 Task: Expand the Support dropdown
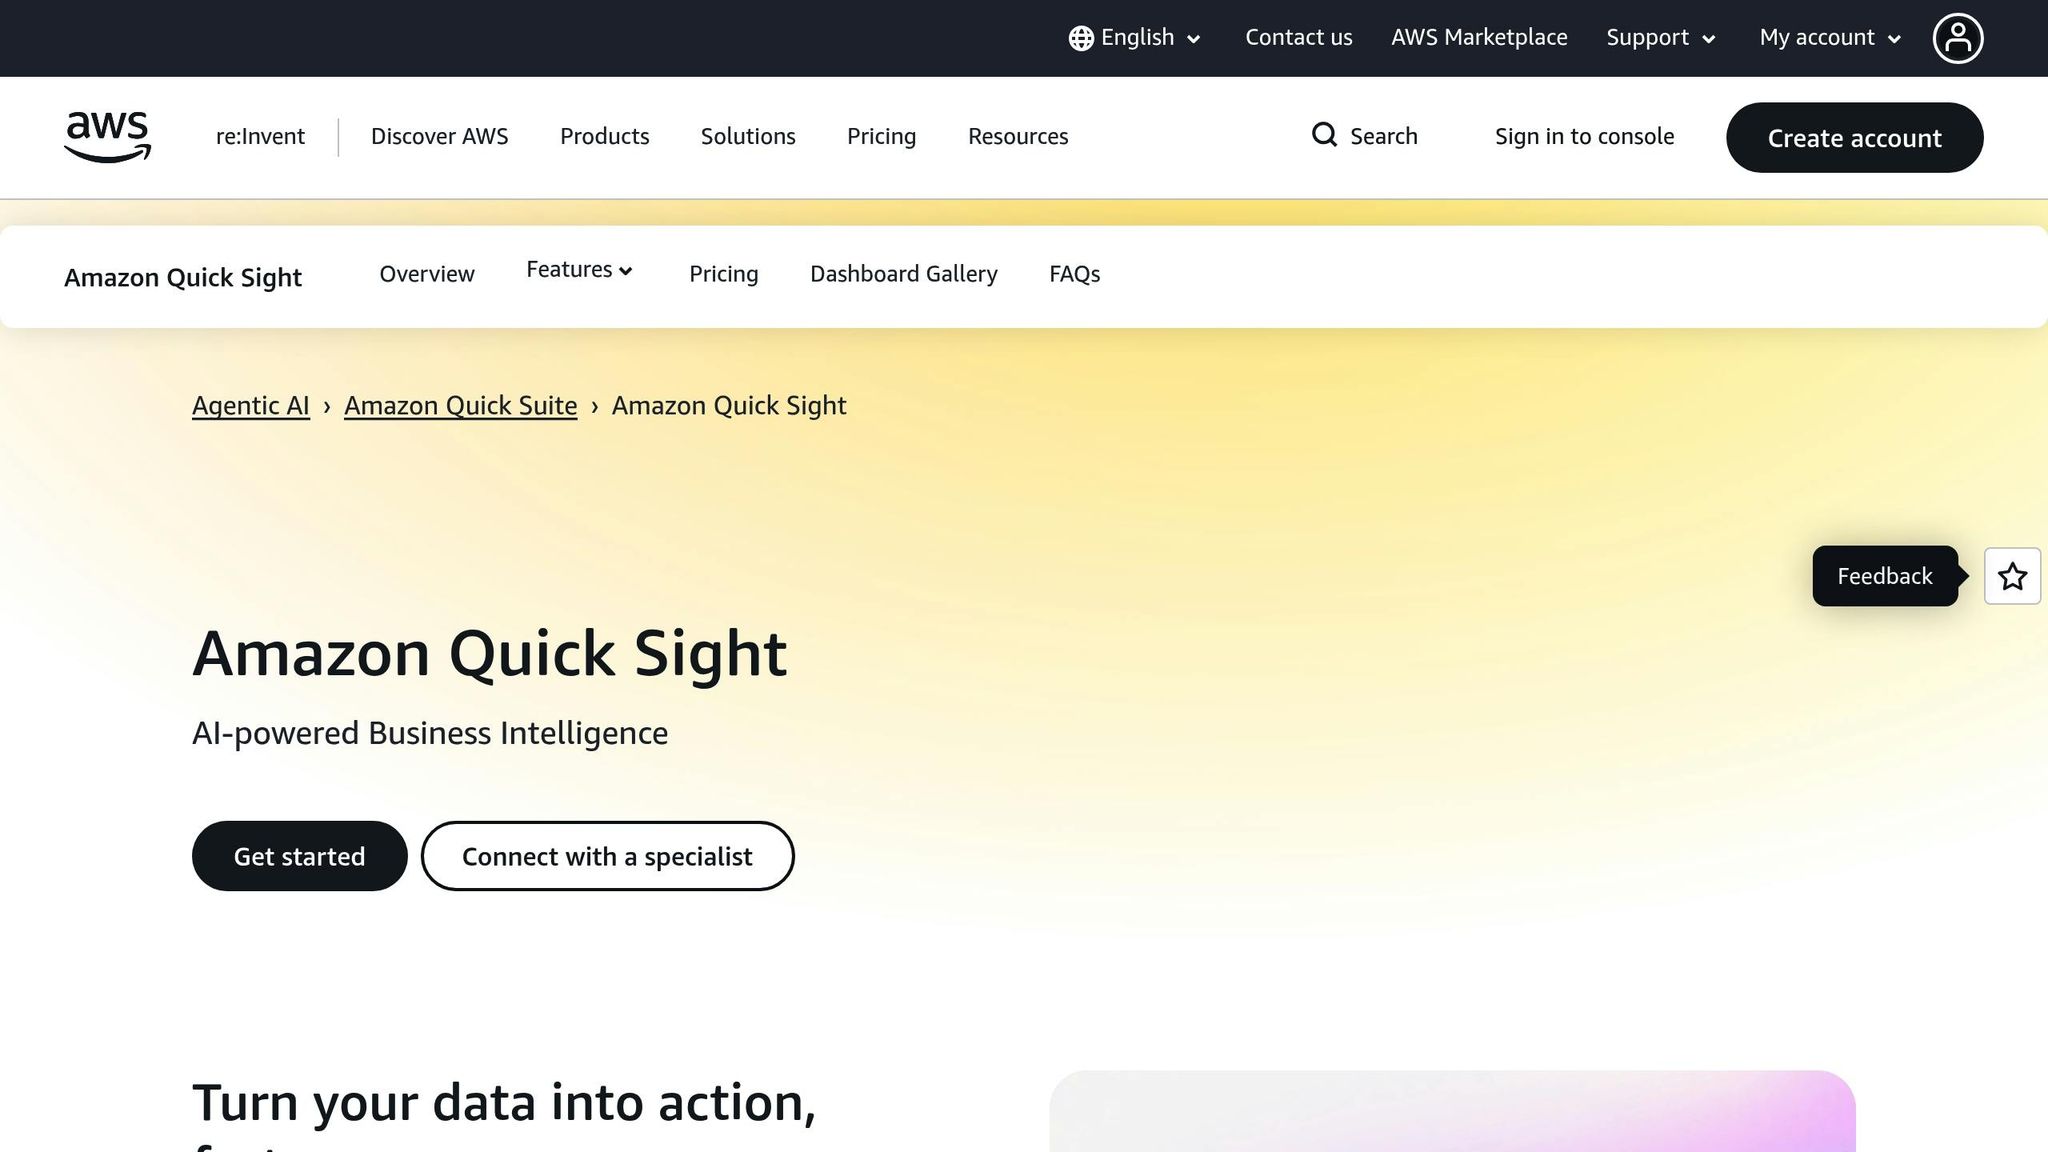tap(1661, 38)
